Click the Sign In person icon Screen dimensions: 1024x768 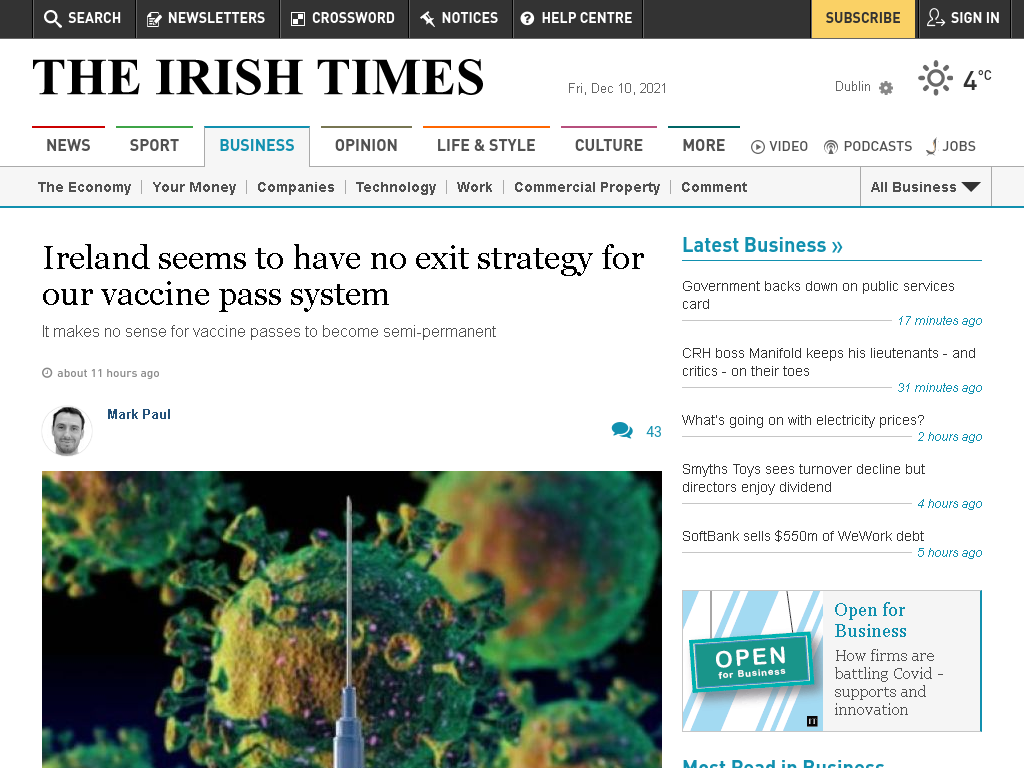click(935, 18)
